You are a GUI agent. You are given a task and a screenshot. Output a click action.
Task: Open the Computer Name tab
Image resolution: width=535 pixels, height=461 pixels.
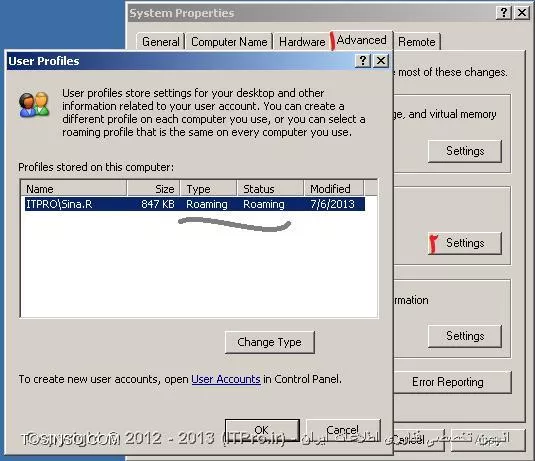point(229,42)
